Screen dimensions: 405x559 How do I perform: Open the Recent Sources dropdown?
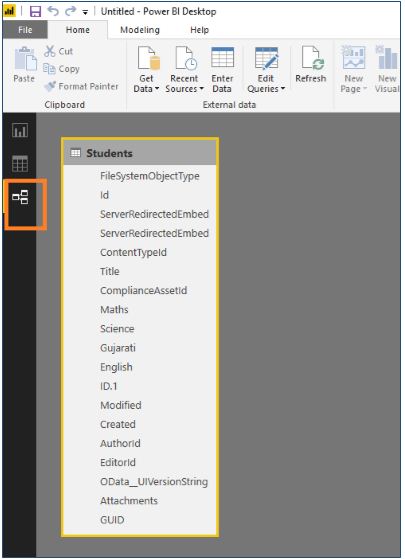(184, 70)
